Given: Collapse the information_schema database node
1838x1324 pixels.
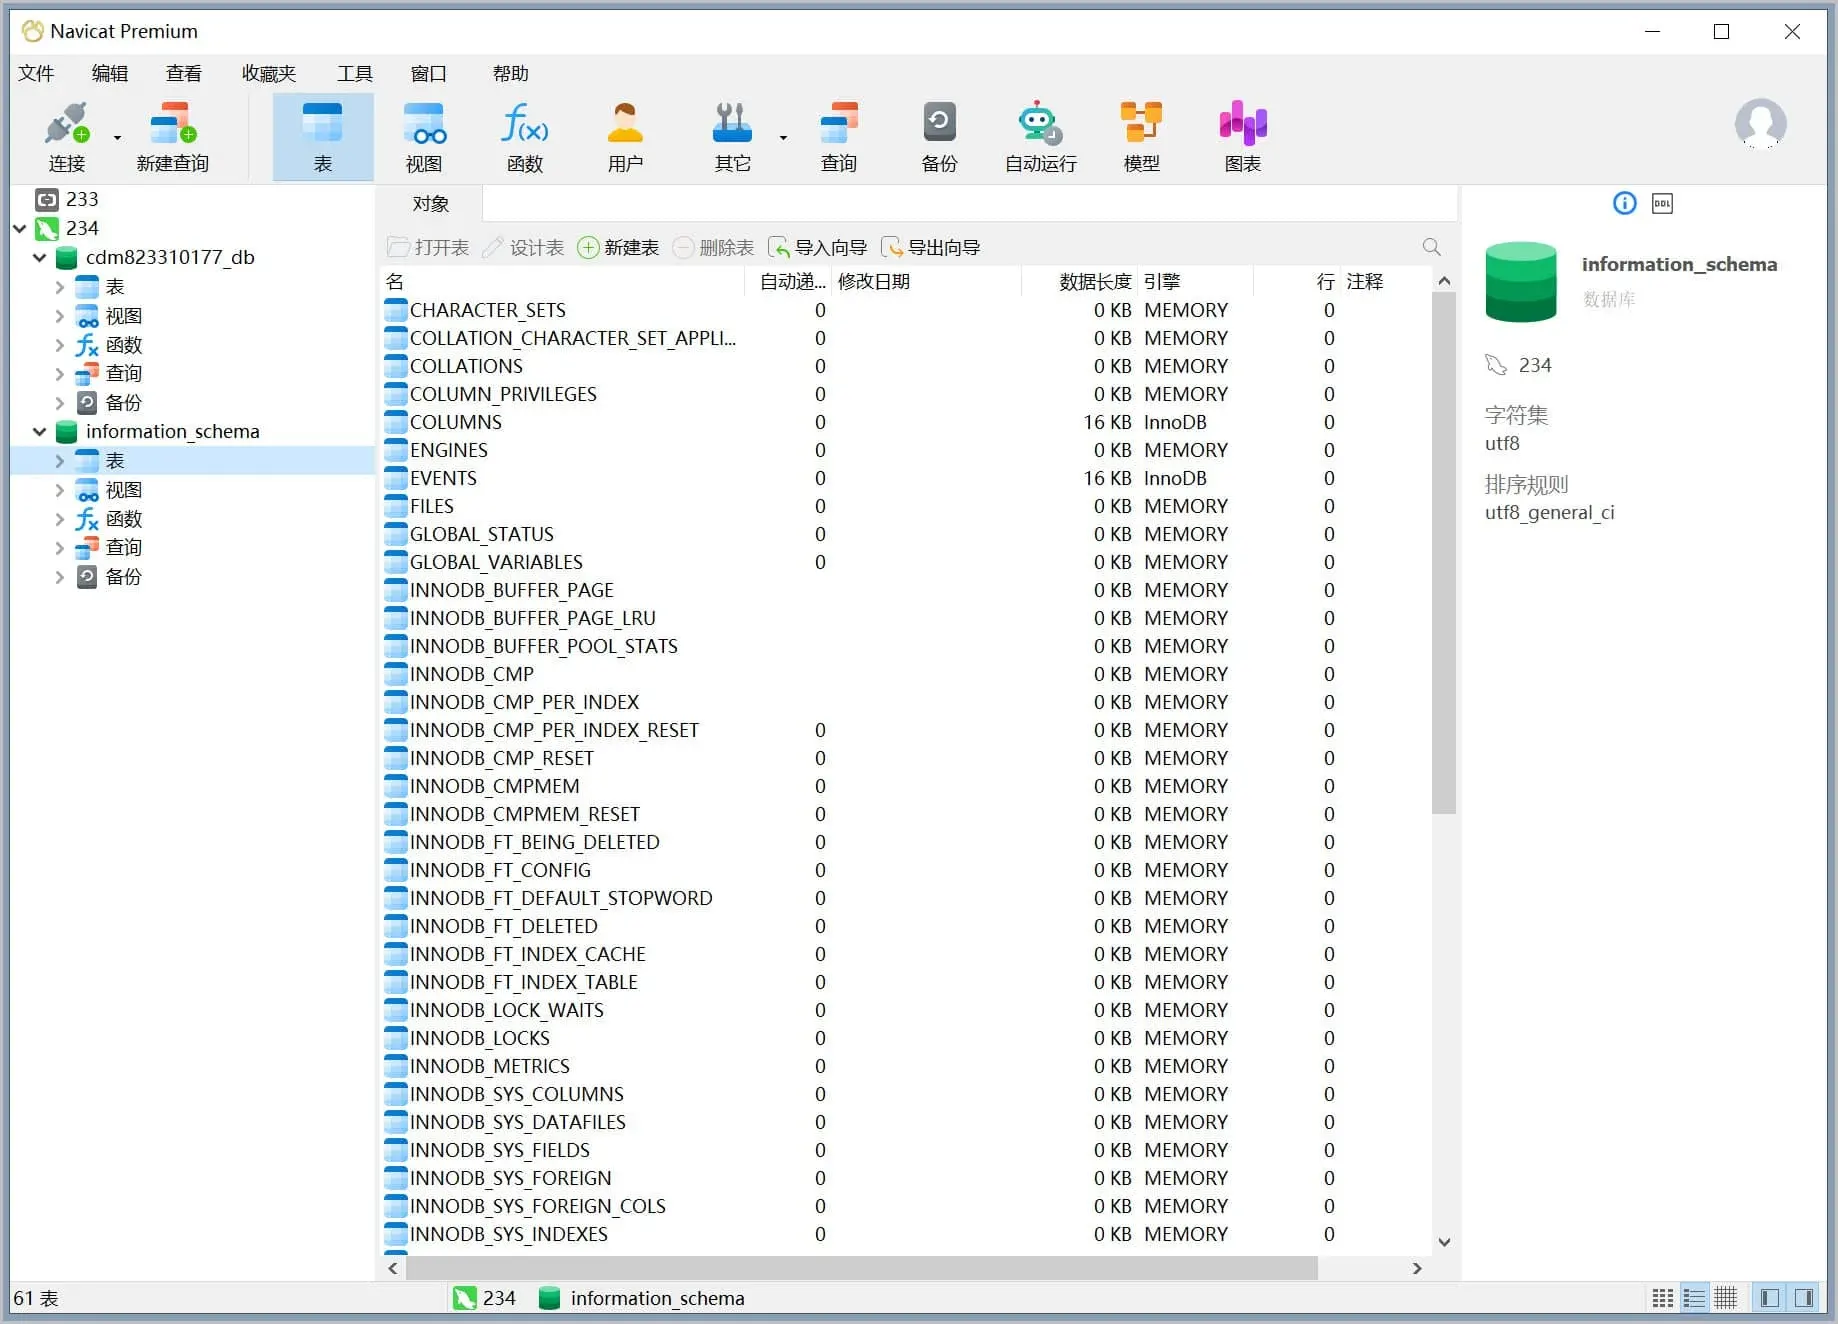Looking at the screenshot, I should (40, 432).
